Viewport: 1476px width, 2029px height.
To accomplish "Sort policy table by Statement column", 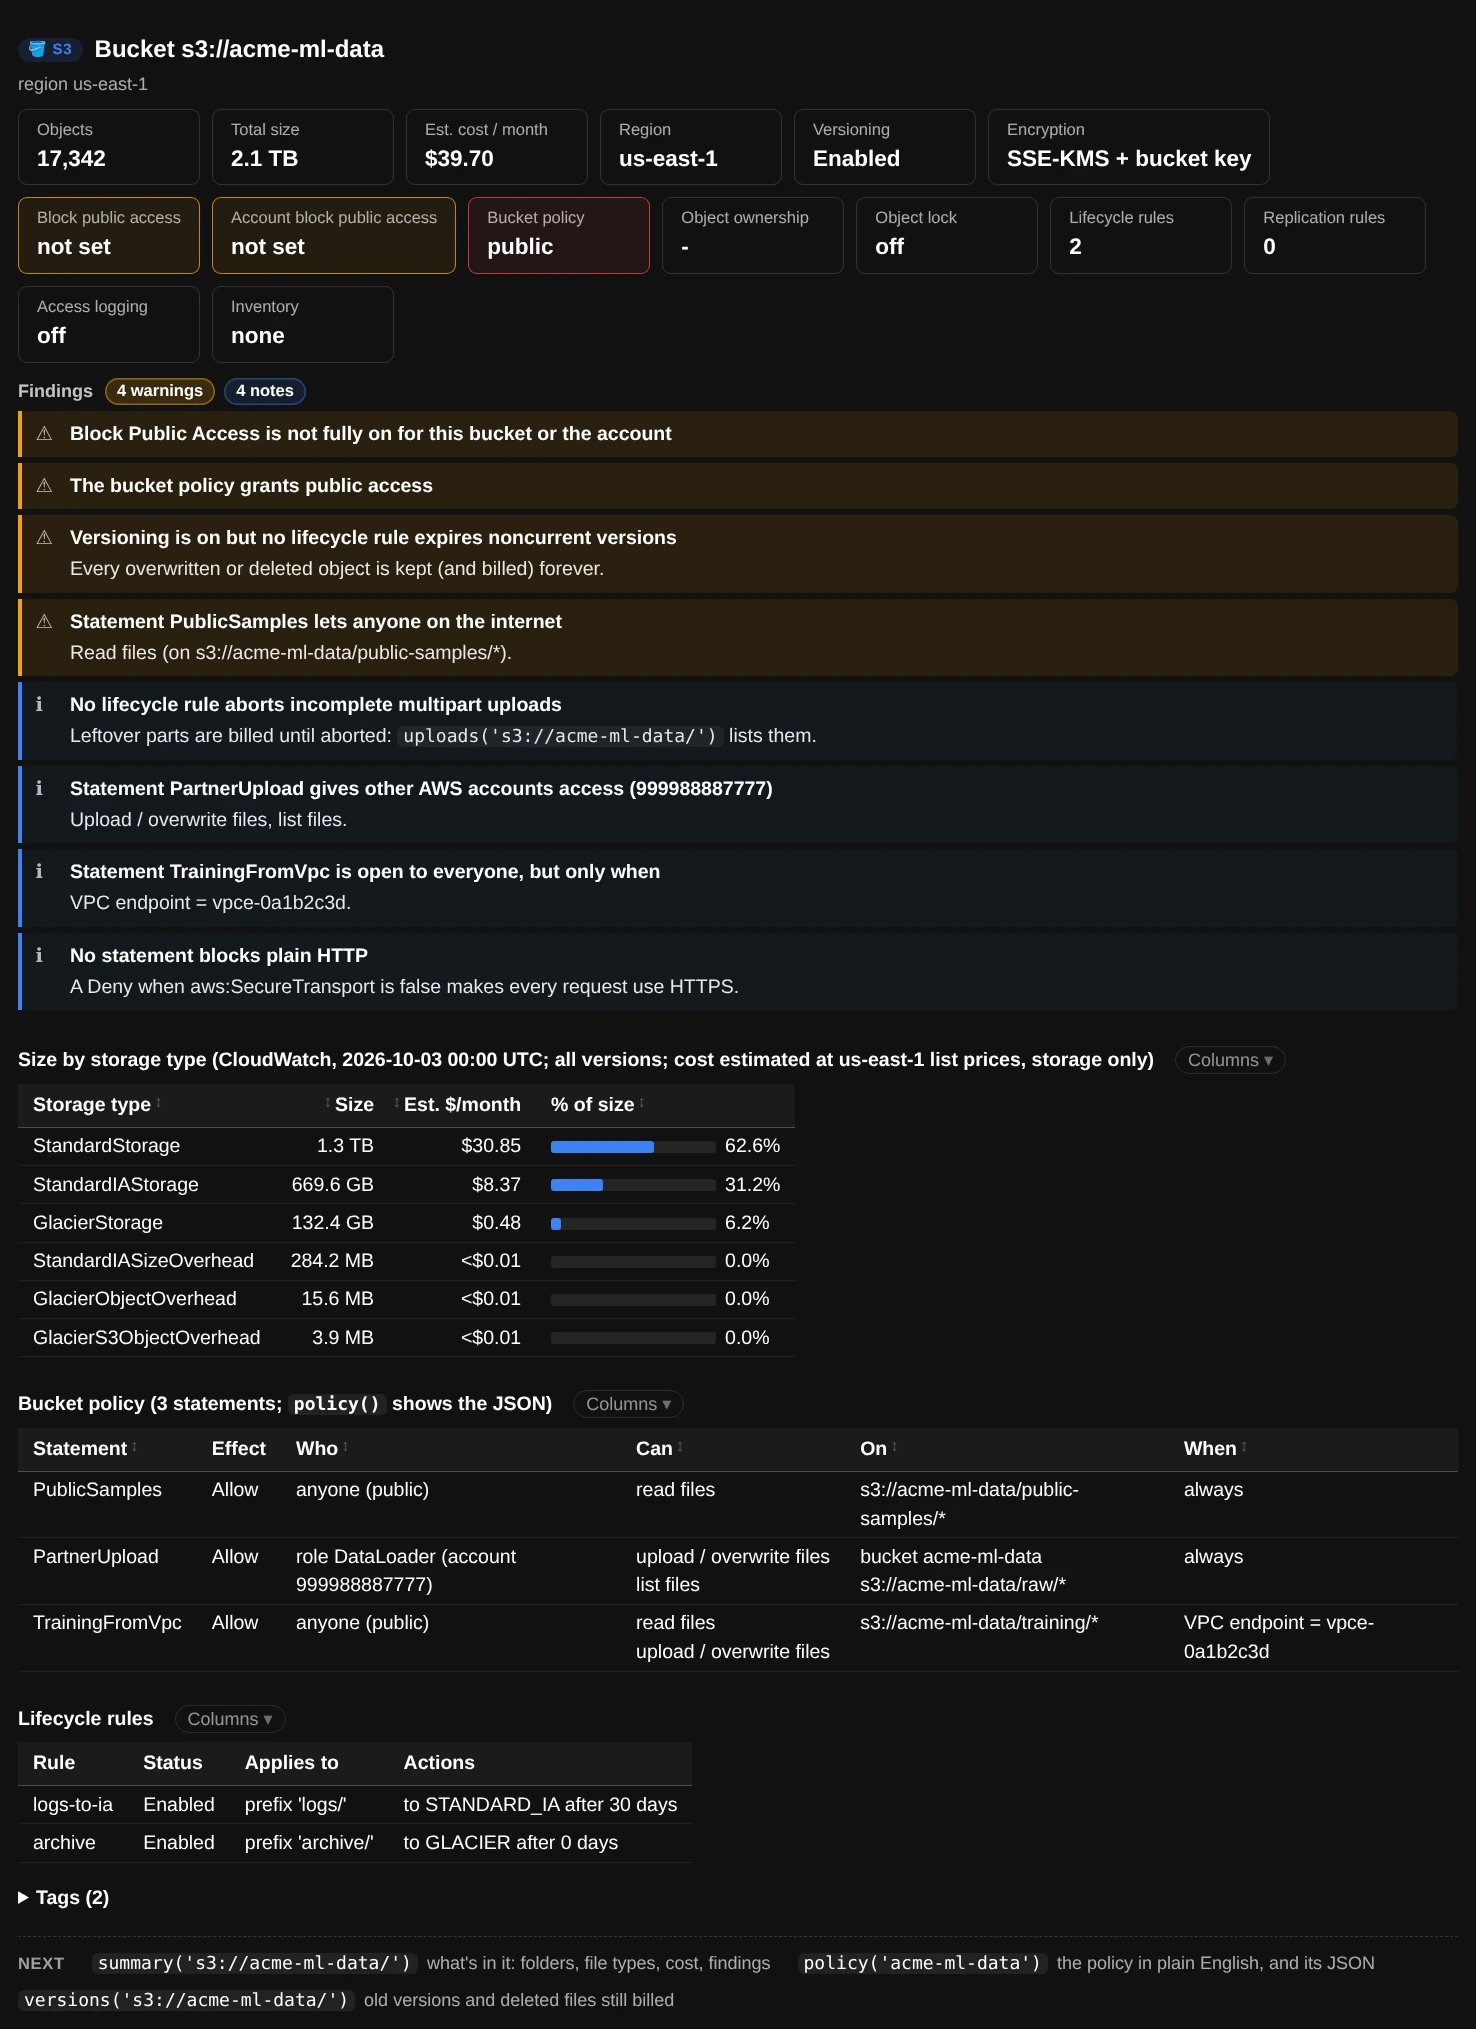I will click(85, 1449).
